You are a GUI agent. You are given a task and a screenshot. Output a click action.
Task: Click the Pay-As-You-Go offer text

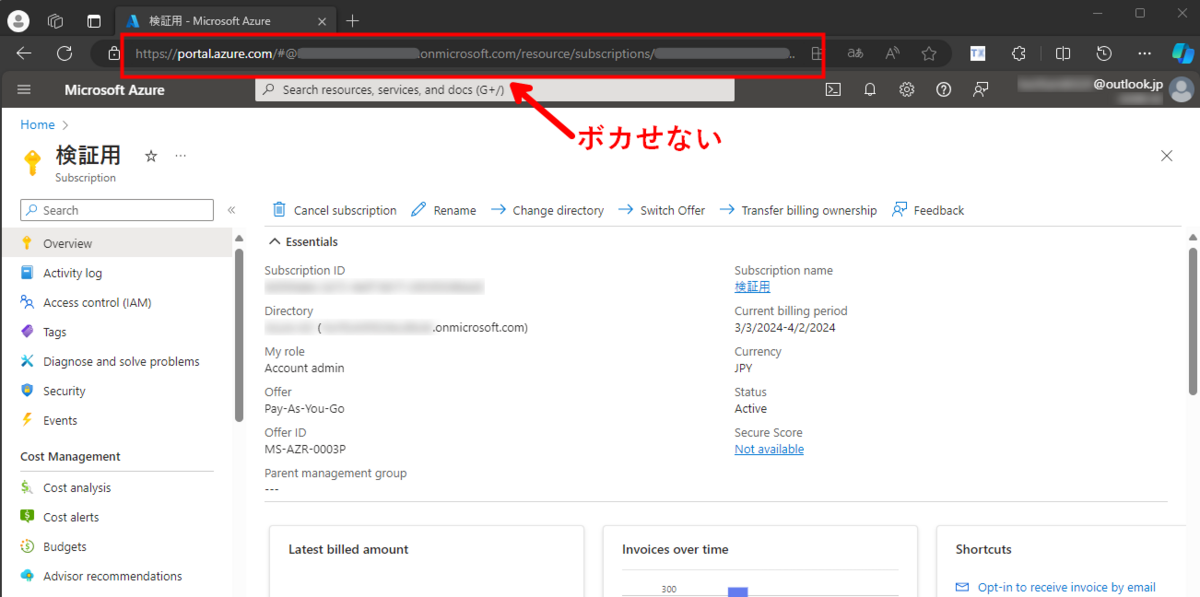click(304, 408)
